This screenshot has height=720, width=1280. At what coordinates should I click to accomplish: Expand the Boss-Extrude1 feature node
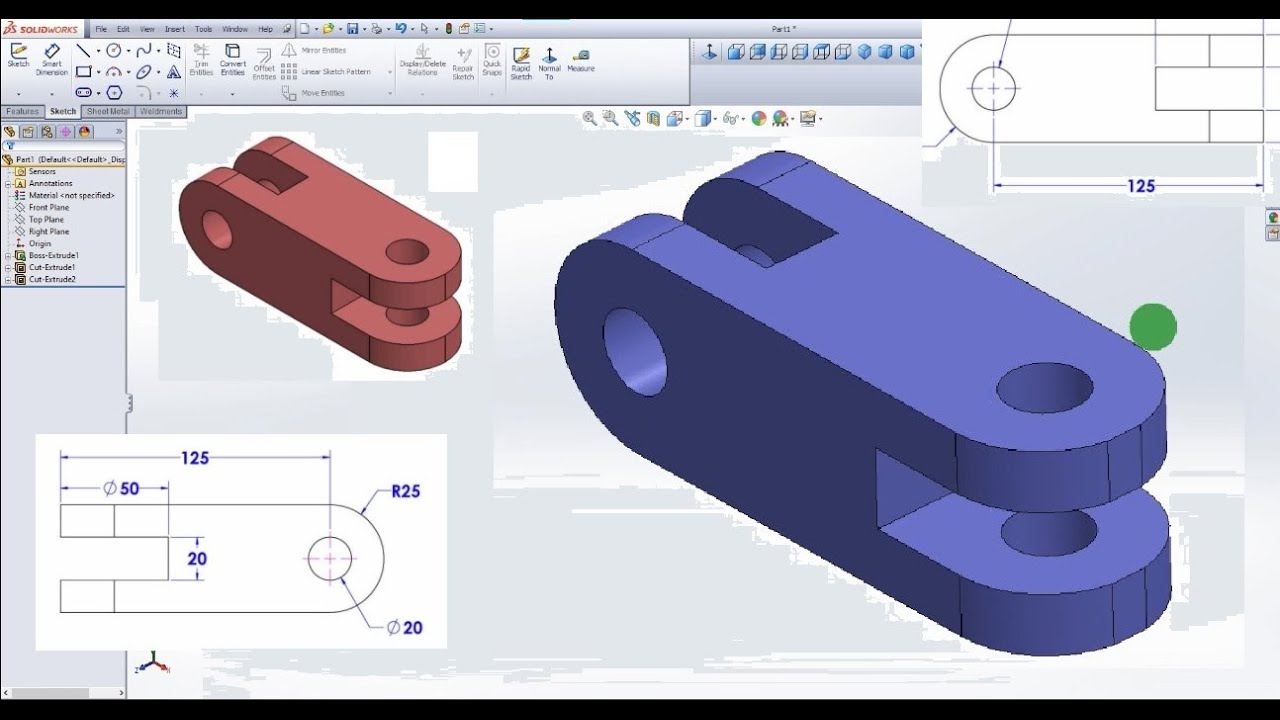coord(8,255)
